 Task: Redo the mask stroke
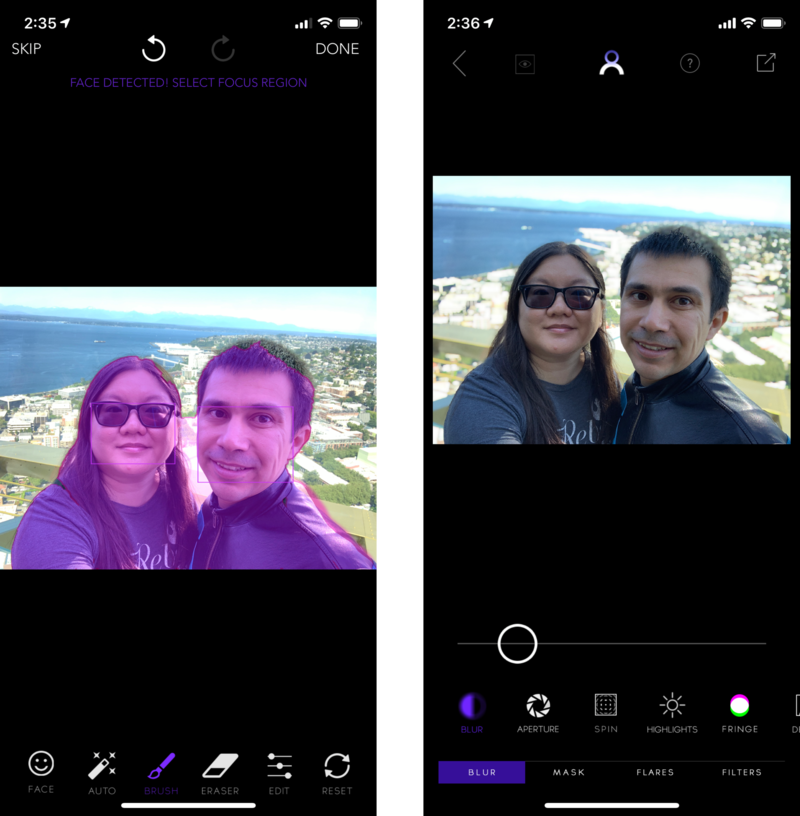pos(223,48)
